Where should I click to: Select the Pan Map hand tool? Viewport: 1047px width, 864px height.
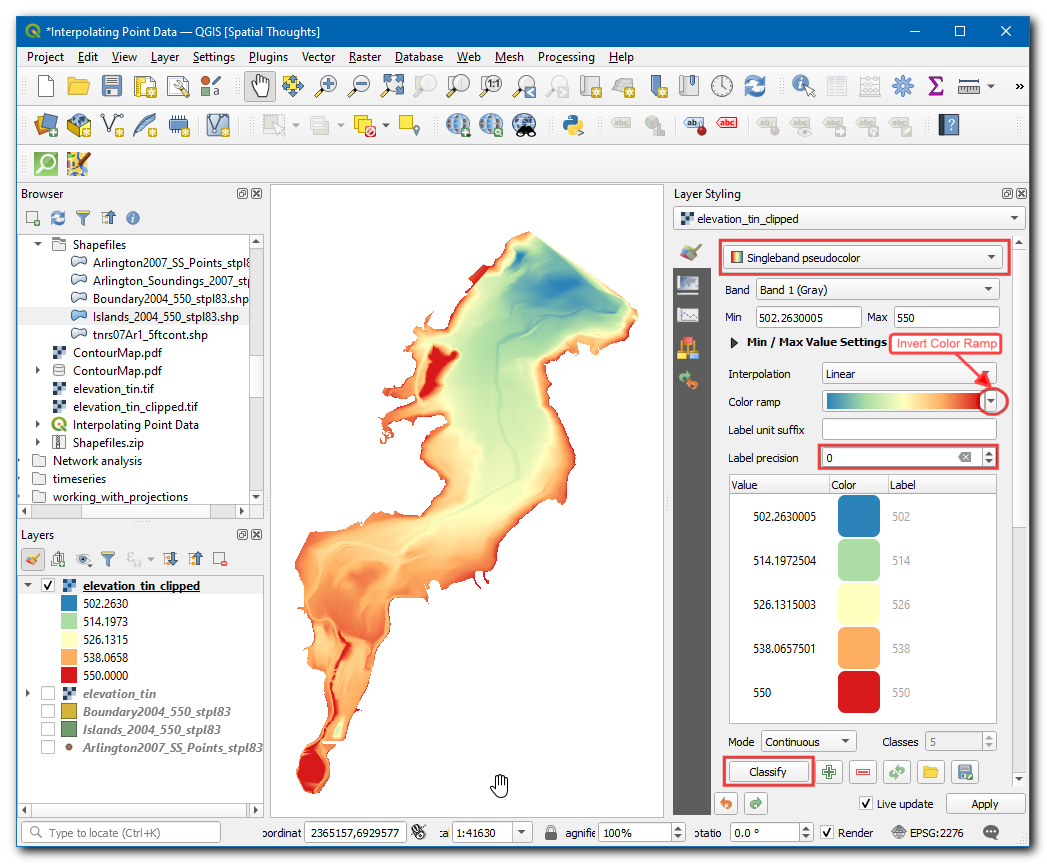[x=260, y=86]
